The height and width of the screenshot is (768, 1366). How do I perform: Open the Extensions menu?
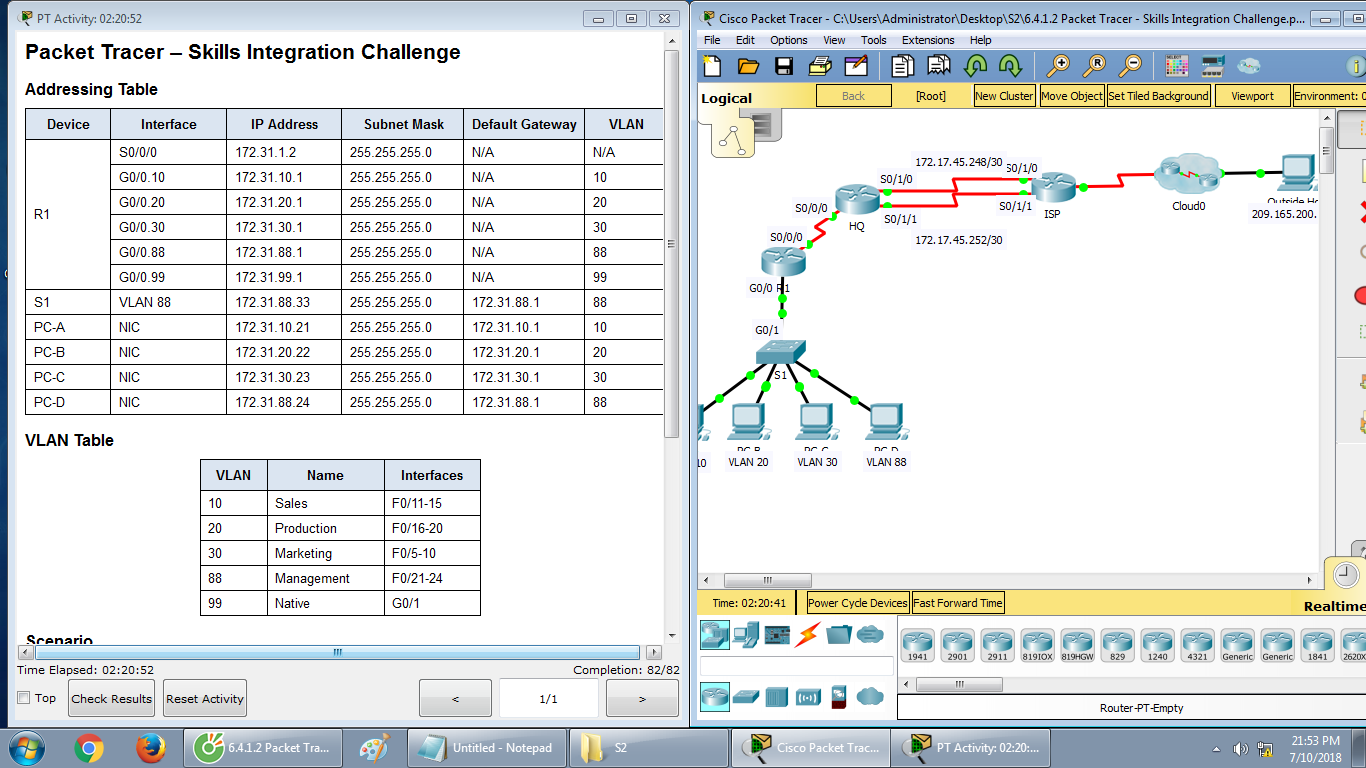[x=928, y=40]
